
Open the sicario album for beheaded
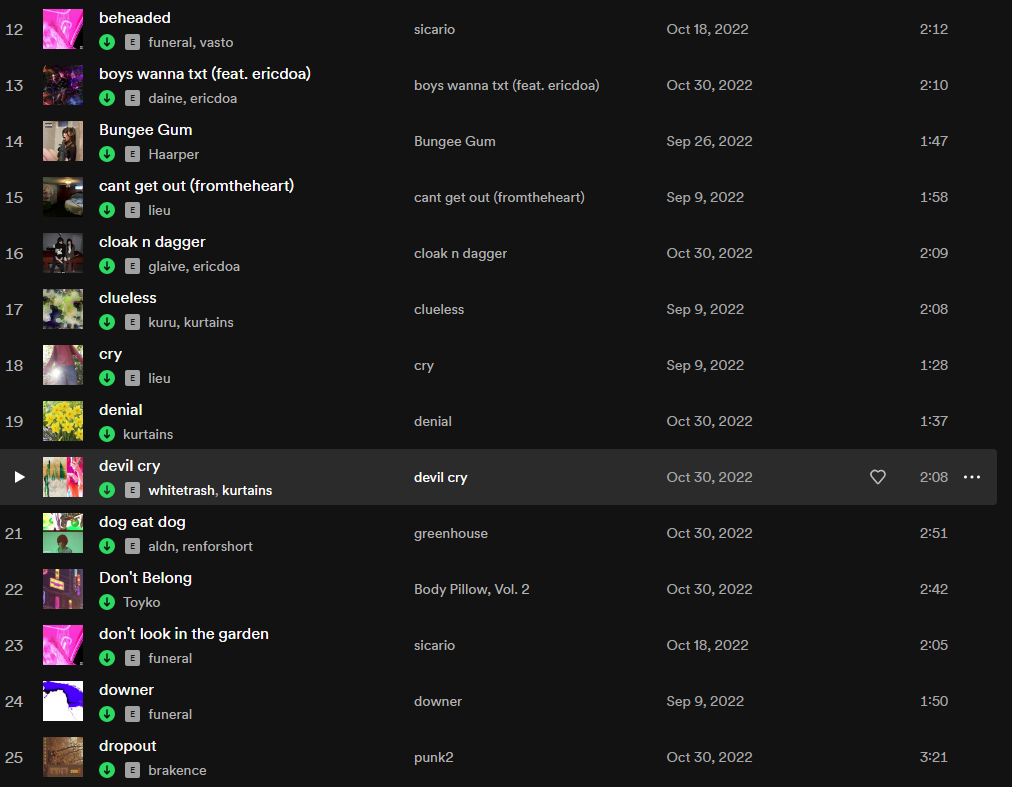434,29
